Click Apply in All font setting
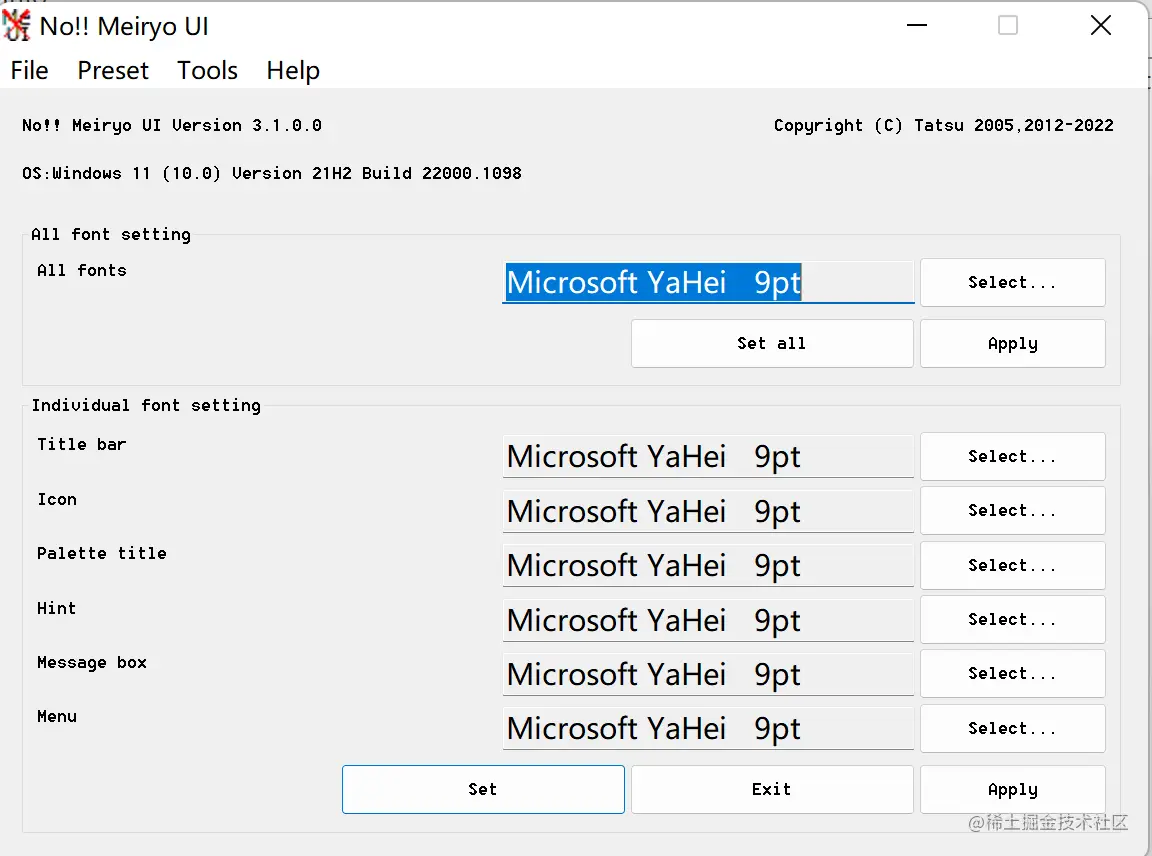The width and height of the screenshot is (1152, 856). [x=1012, y=344]
